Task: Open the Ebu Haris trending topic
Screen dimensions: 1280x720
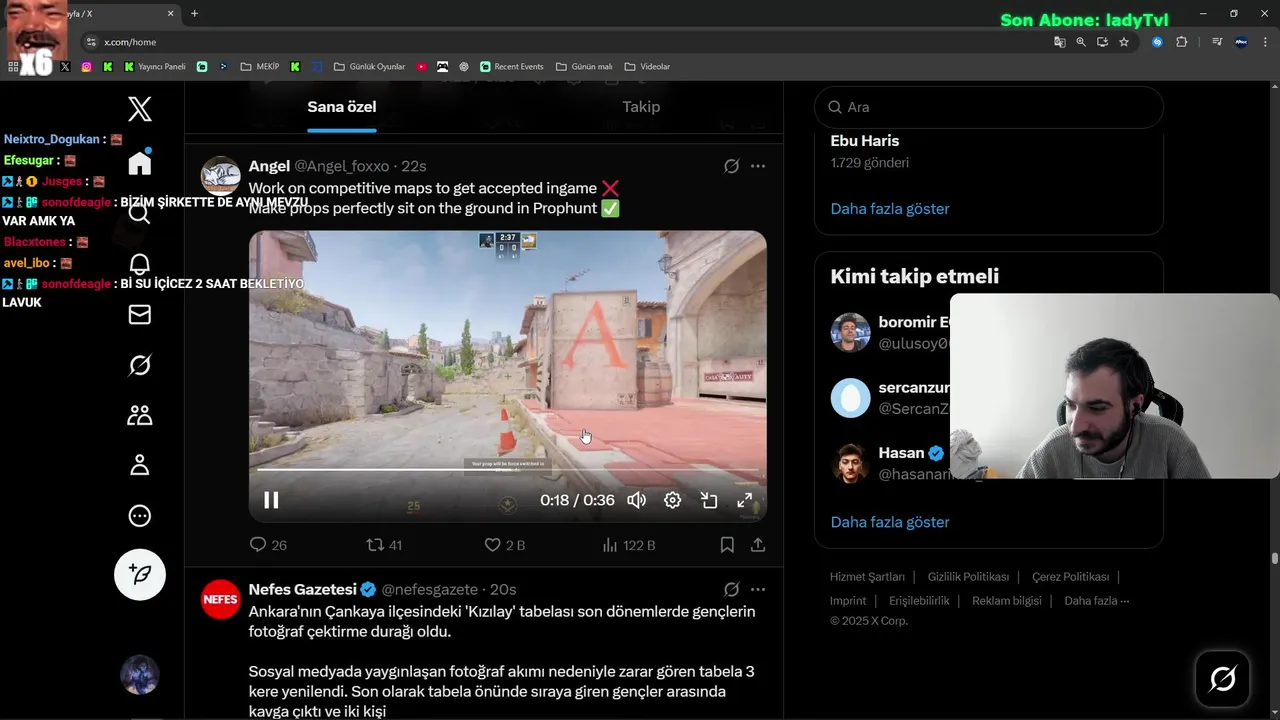Action: pos(864,141)
